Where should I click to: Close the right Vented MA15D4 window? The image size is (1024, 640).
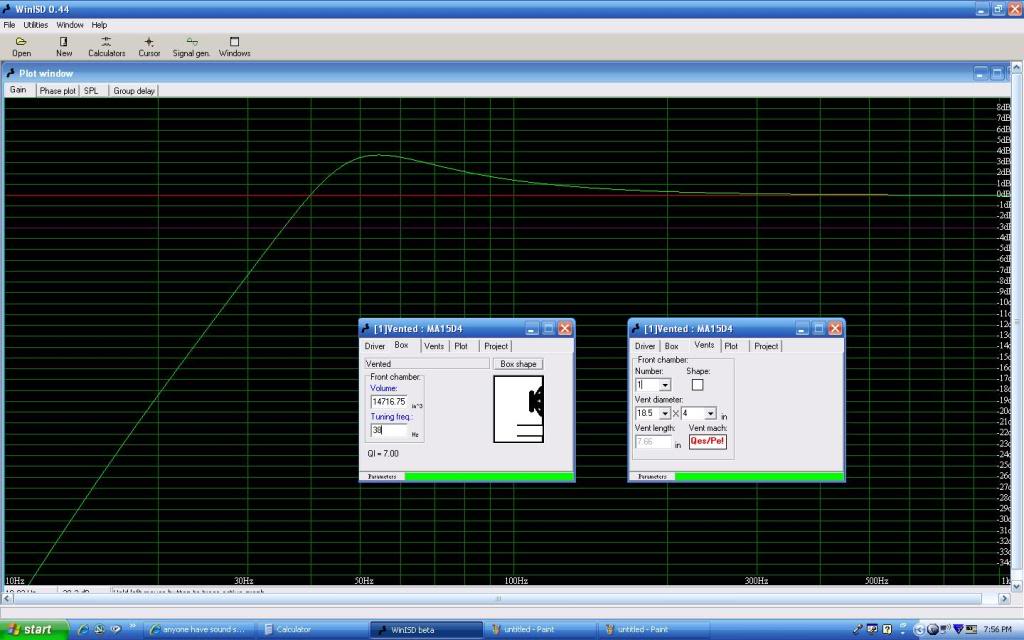pos(835,328)
